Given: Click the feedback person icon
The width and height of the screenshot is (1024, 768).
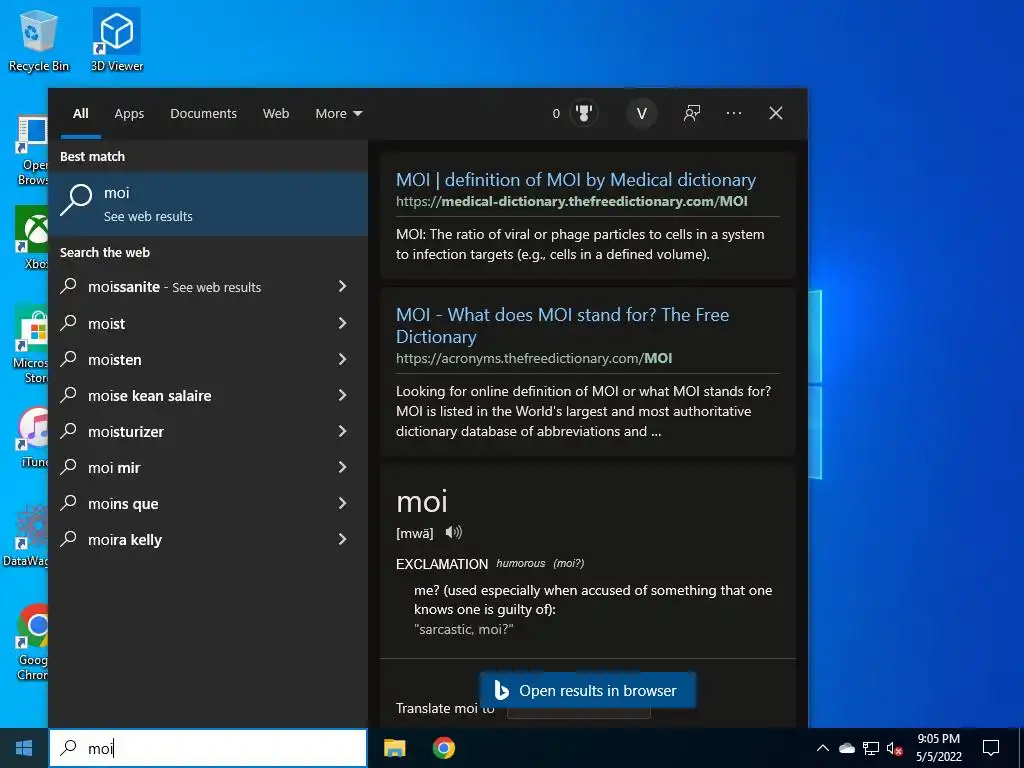Looking at the screenshot, I should [692, 114].
